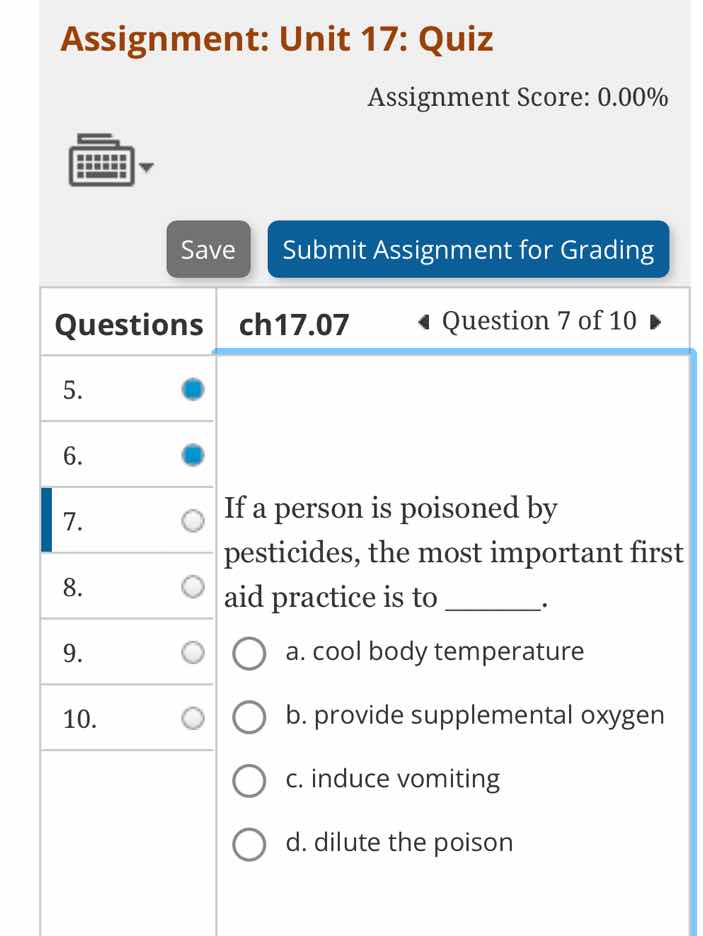Screen dimensions: 703x936
Task: Select answer a. cool body temperature
Action: (x=249, y=654)
